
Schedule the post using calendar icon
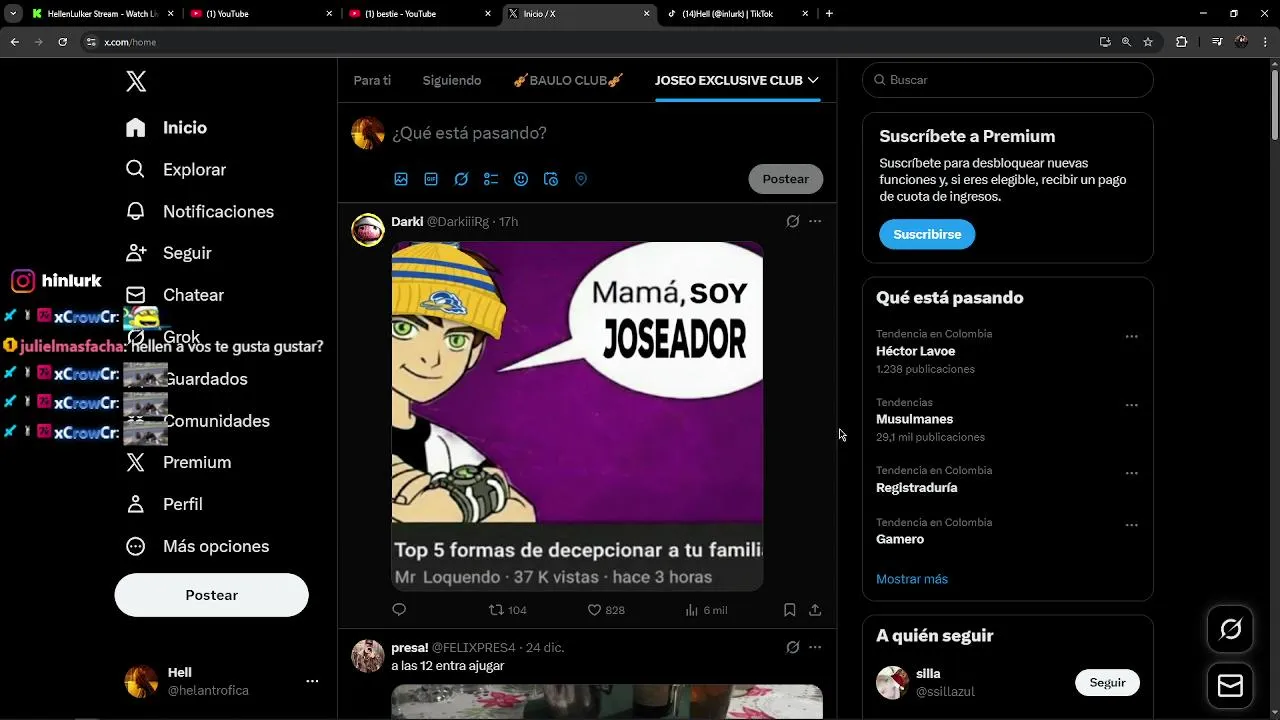551,179
